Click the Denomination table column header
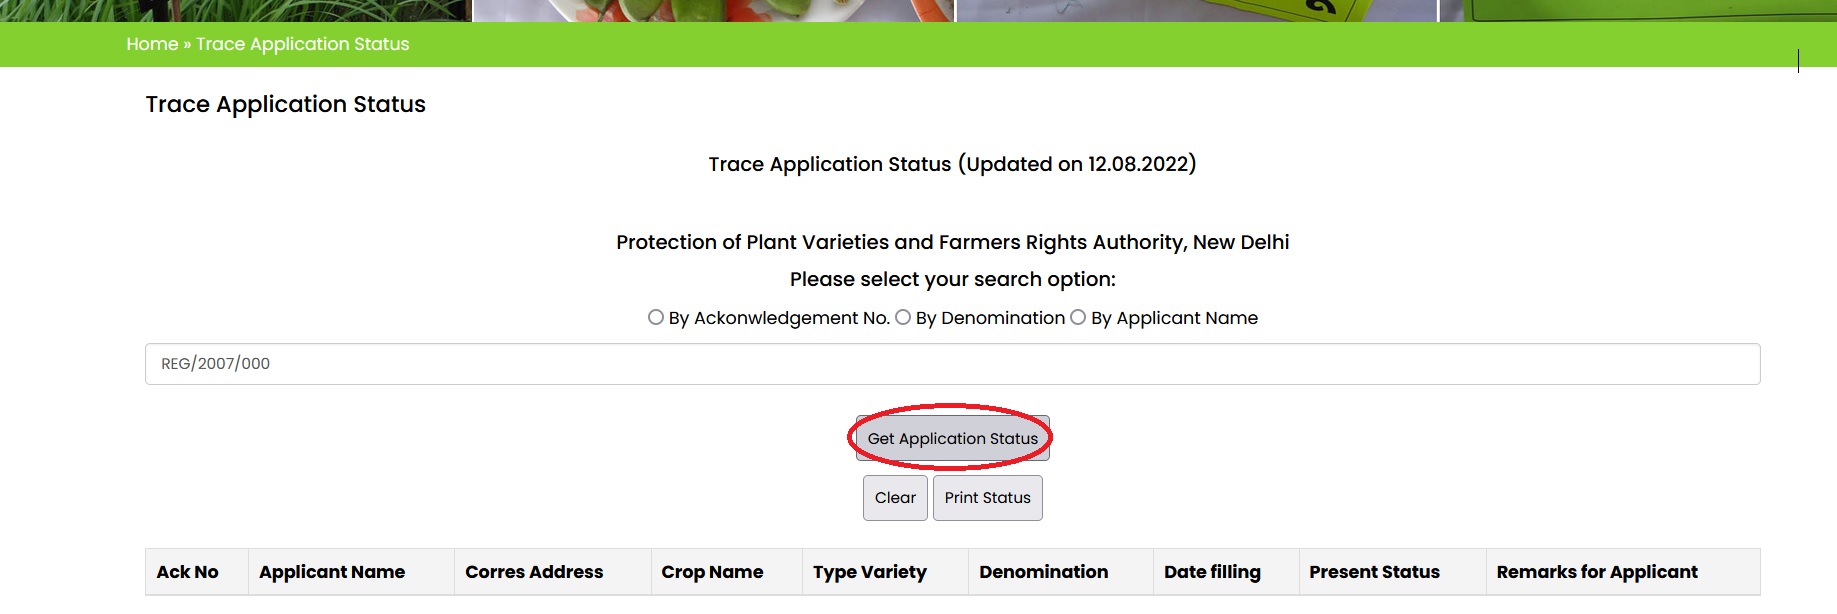The image size is (1837, 614). 1043,572
